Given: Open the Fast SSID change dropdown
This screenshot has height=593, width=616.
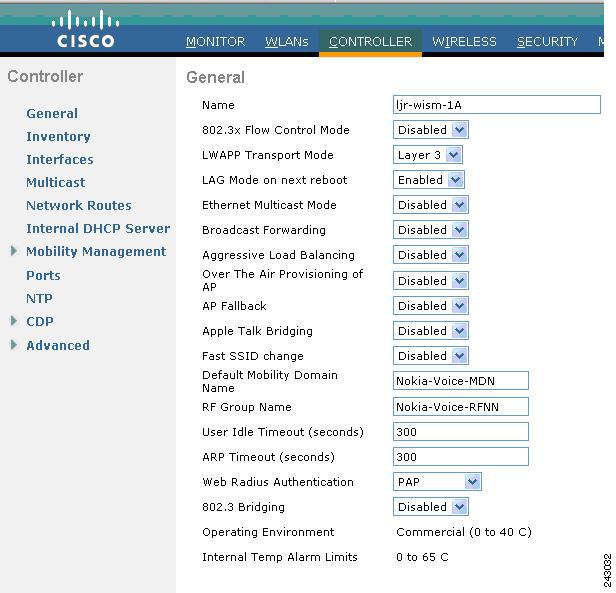Looking at the screenshot, I should pyautogui.click(x=431, y=356).
